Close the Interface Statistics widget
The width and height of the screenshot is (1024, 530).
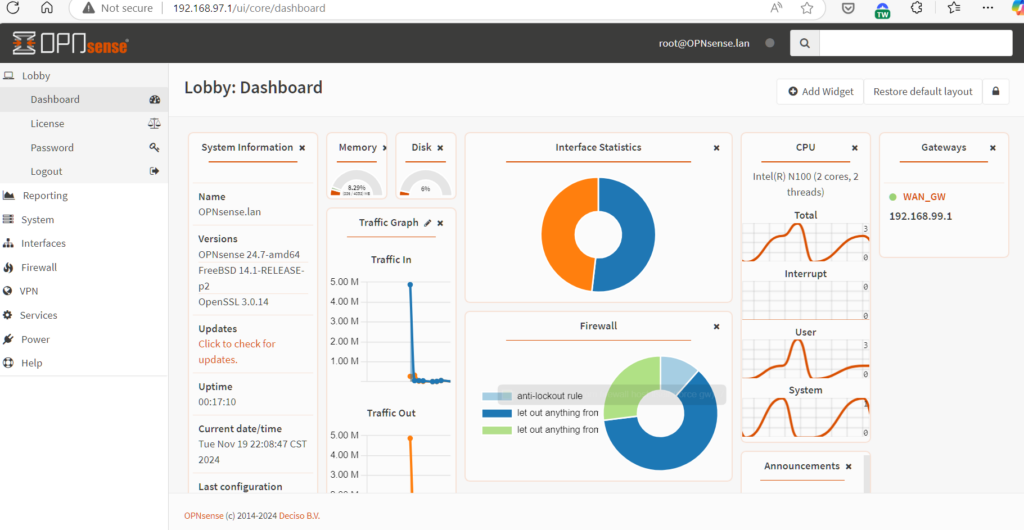[716, 148]
